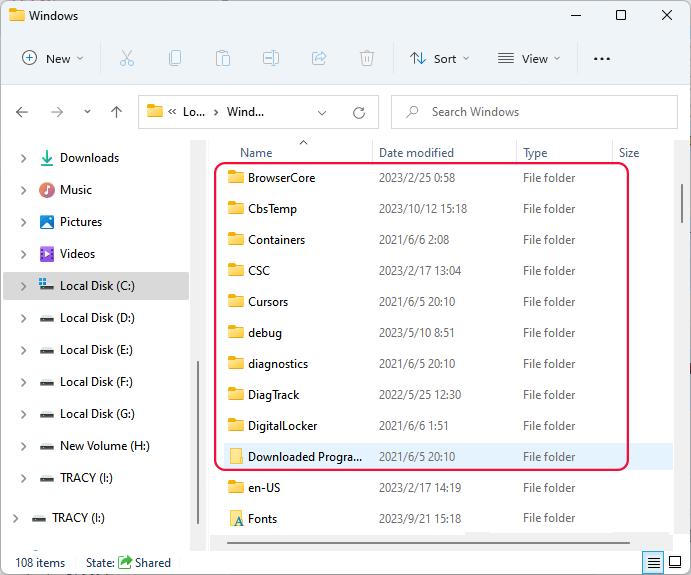
Task: Click the Videos icon in sidebar
Action: [x=47, y=254]
